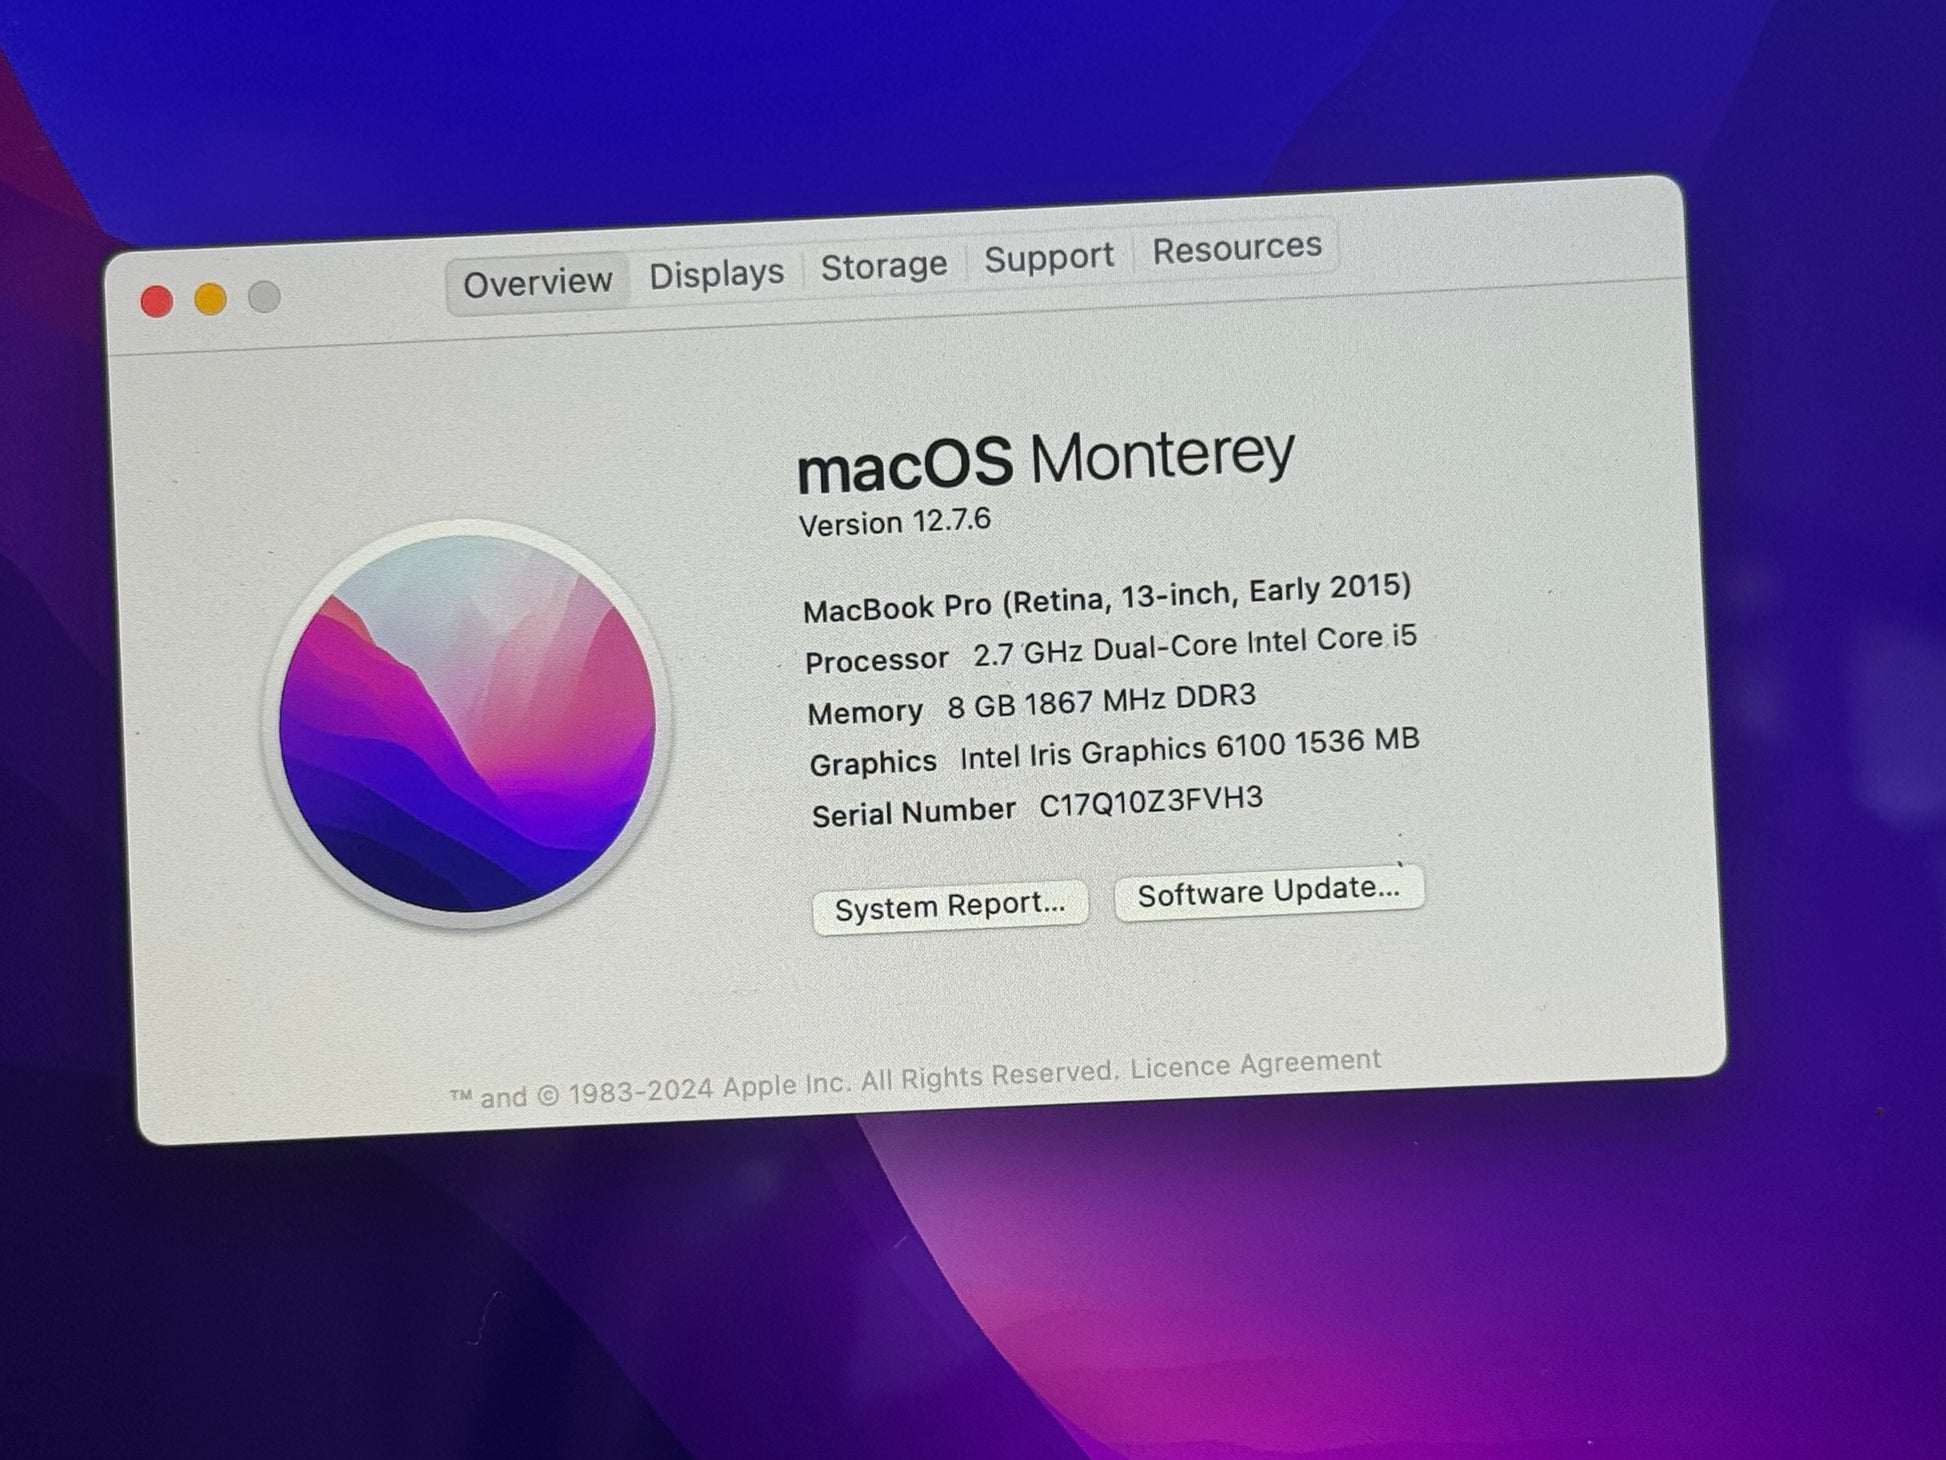This screenshot has height=1460, width=1946.
Task: Open the Licence Agreement link
Action: tap(1255, 1064)
